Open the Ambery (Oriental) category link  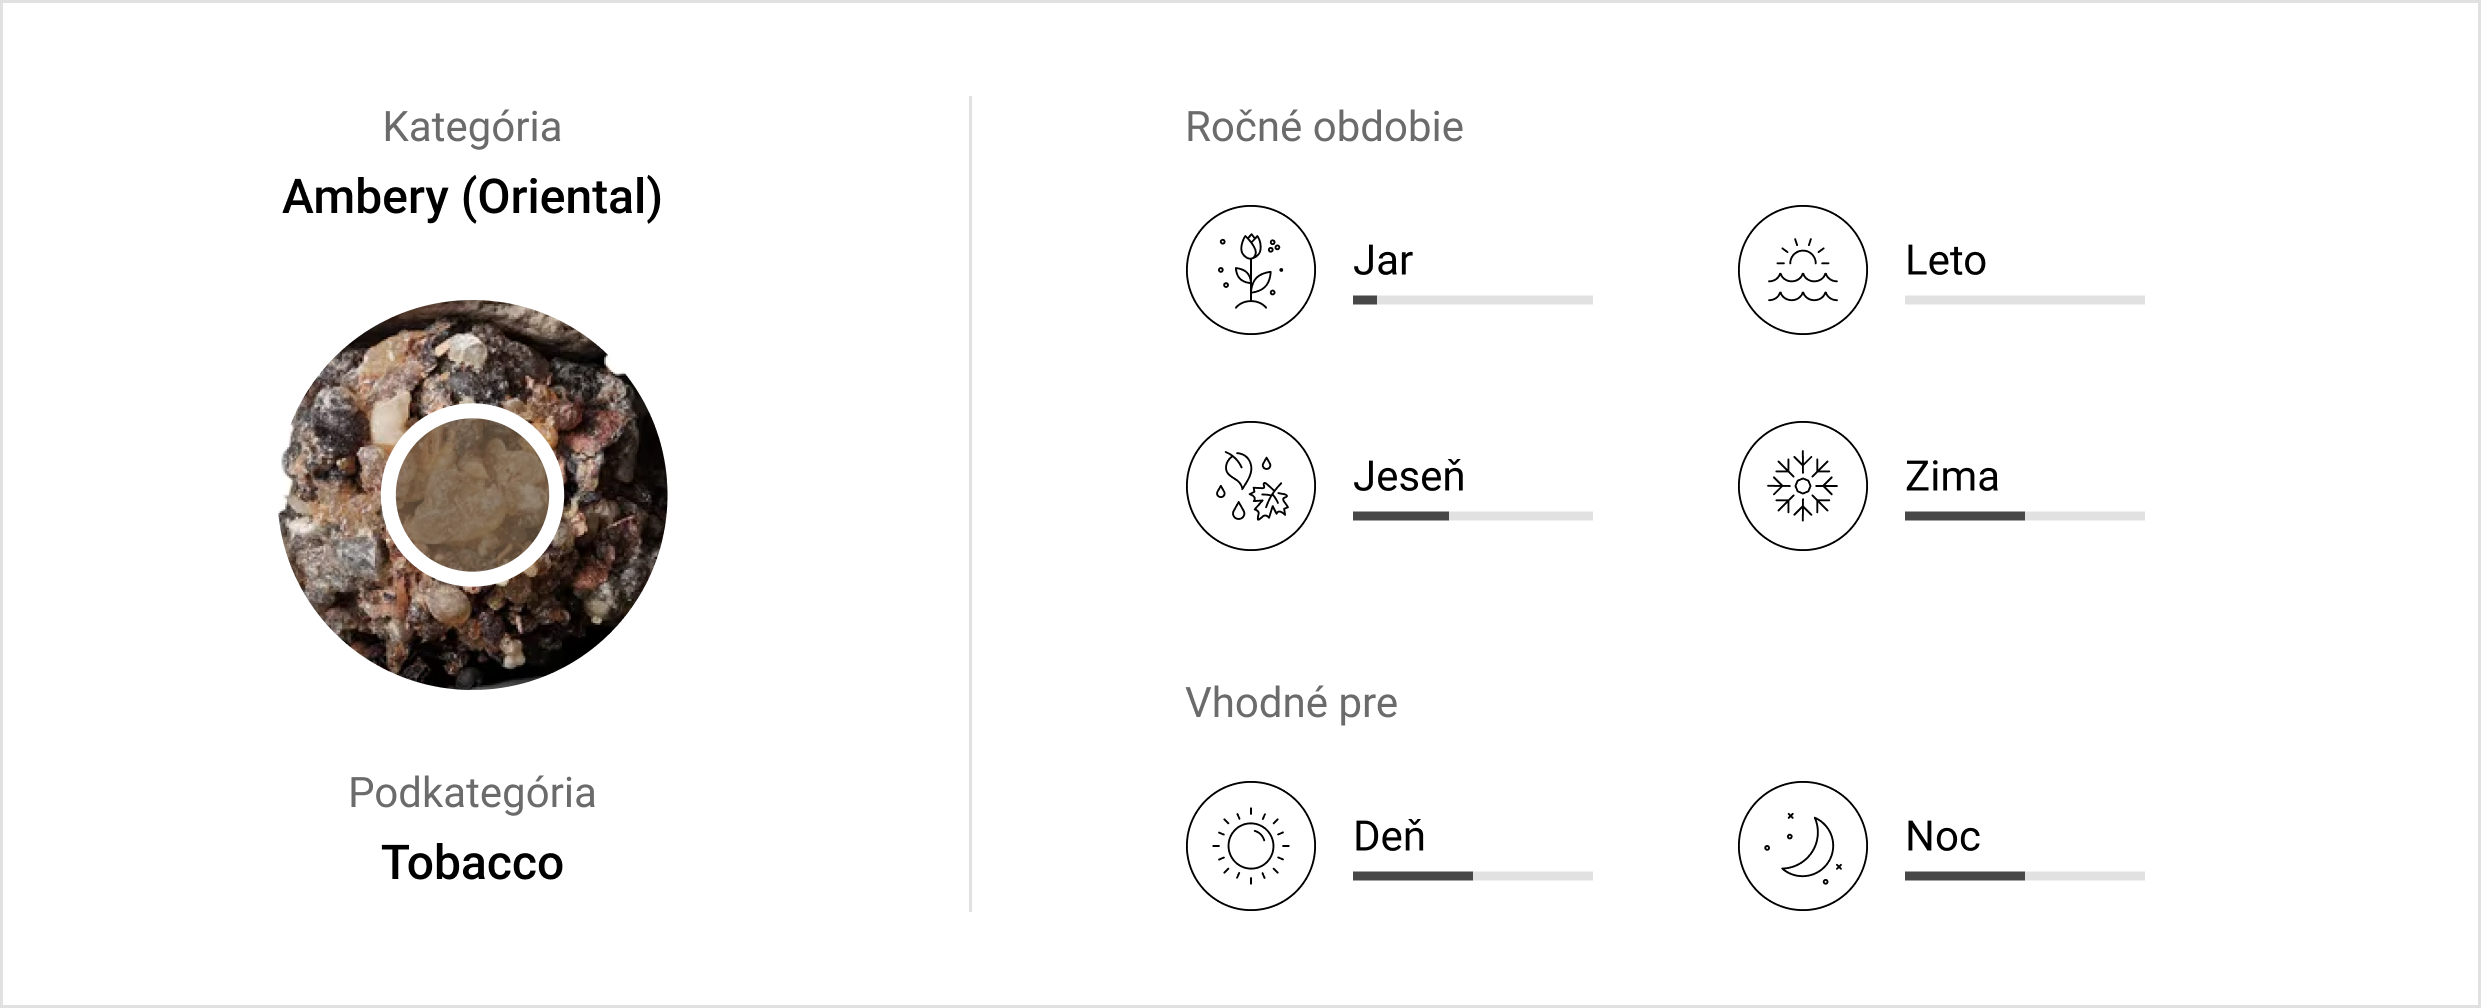coord(472,198)
